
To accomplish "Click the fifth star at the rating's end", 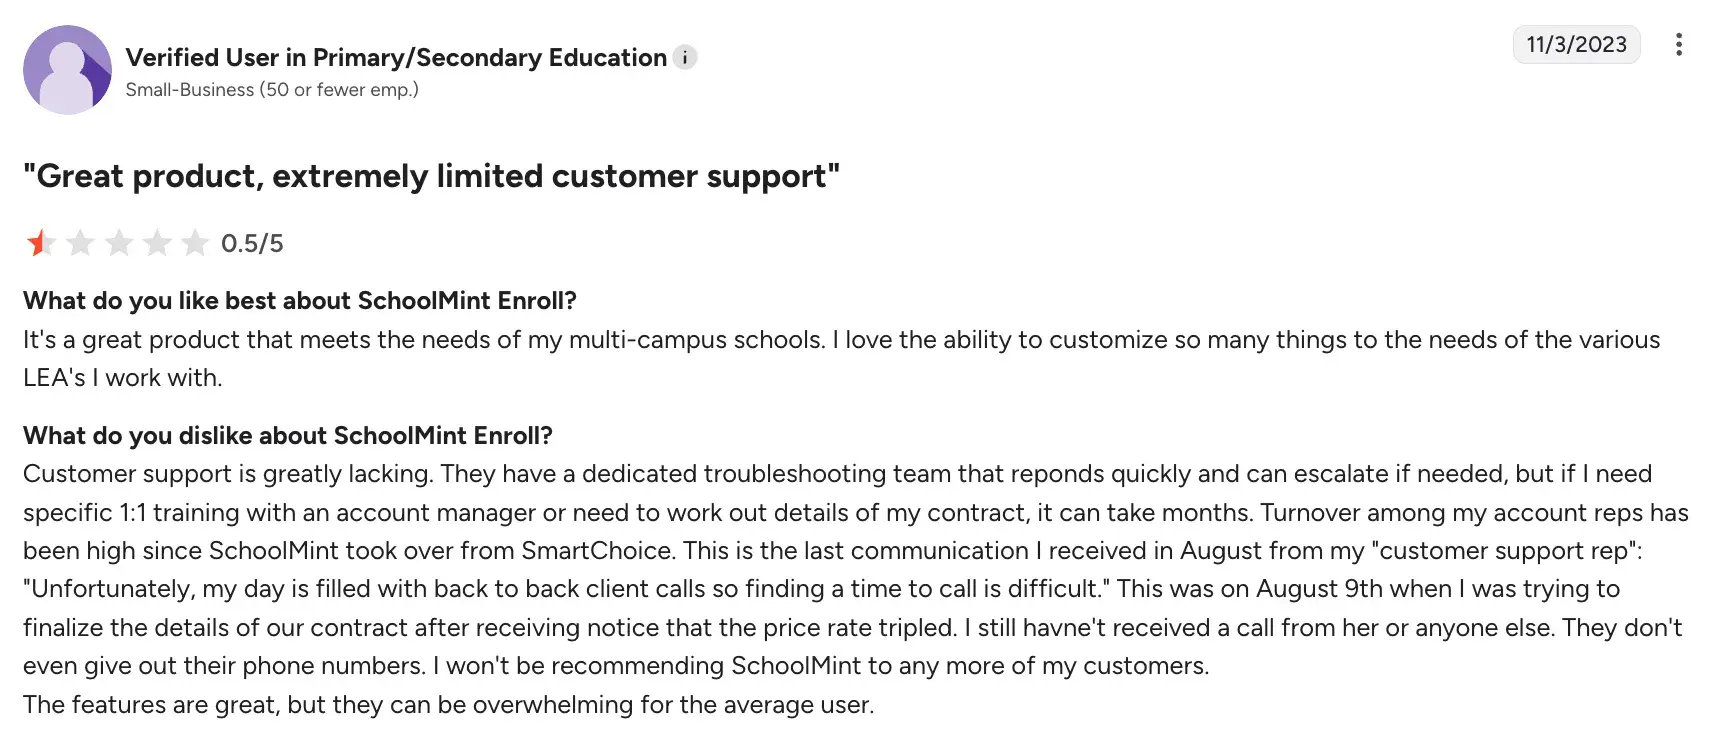I will coord(197,242).
